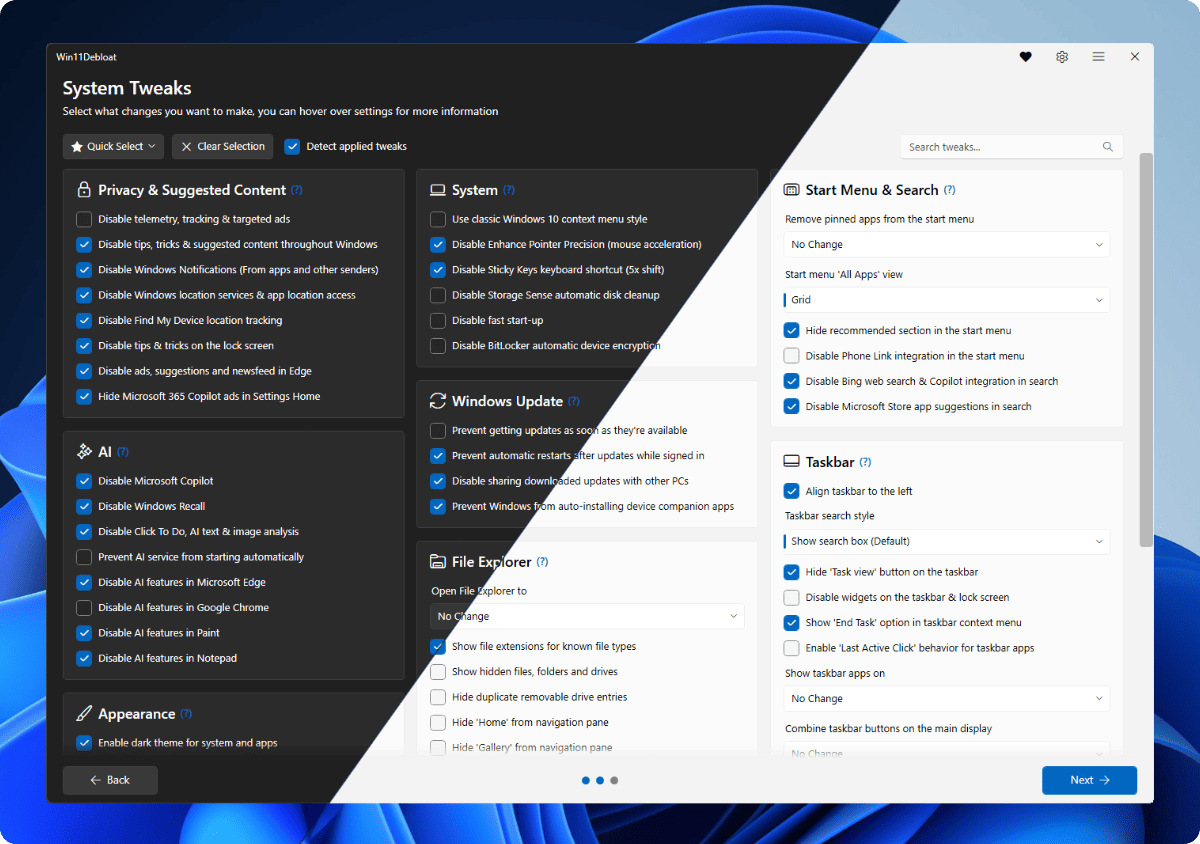Image resolution: width=1200 pixels, height=844 pixels.
Task: Check Show hidden files, folders and drives
Action: (438, 672)
